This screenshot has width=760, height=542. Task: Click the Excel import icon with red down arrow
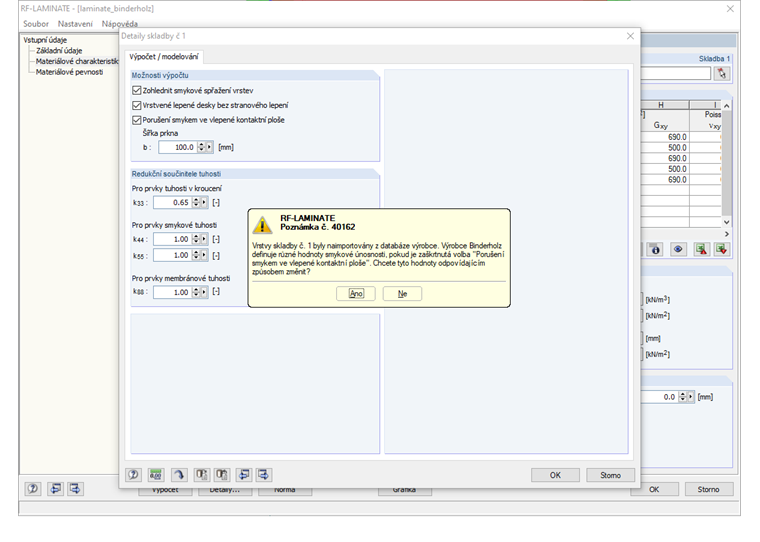click(x=721, y=250)
